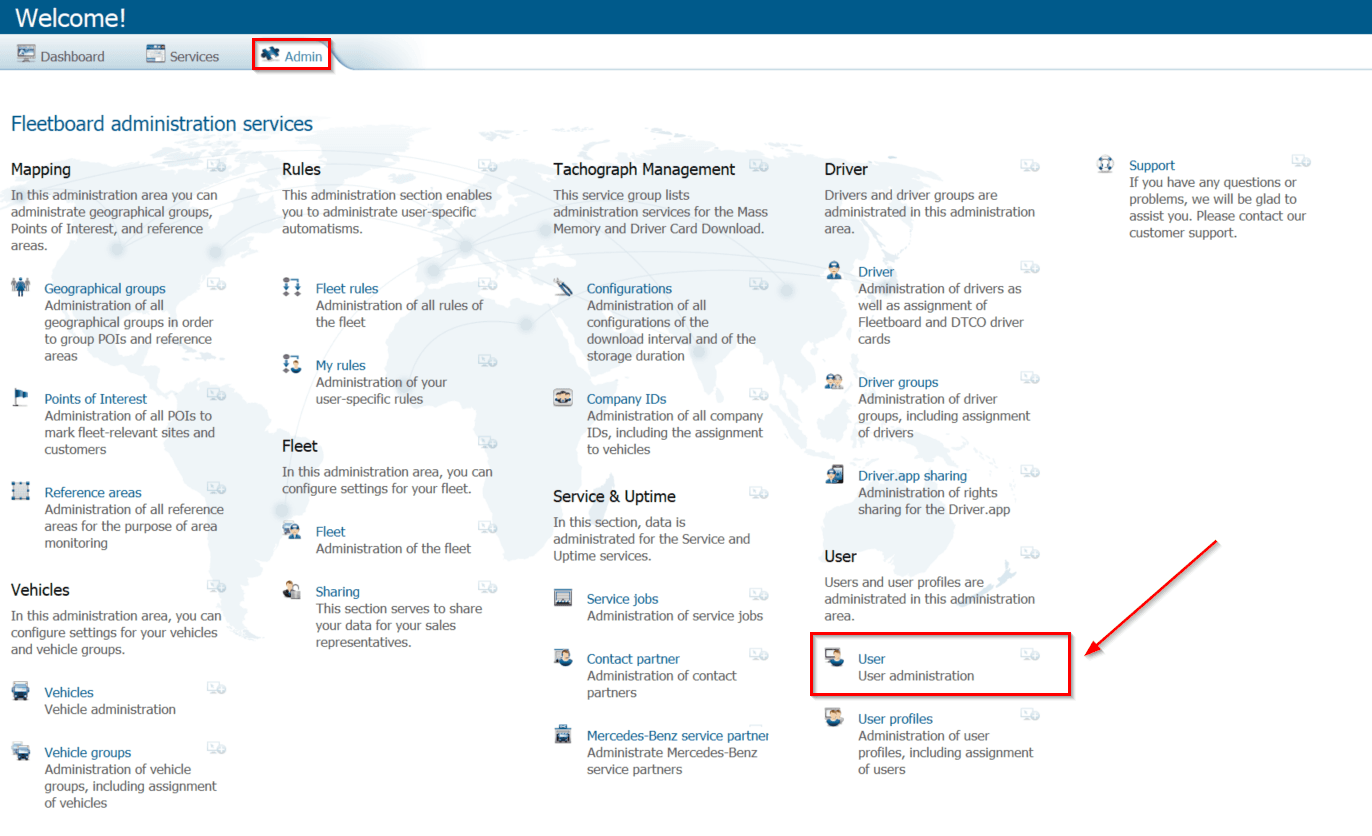Click the truck icon beside Vehicles
The width and height of the screenshot is (1372, 836).
[20, 691]
